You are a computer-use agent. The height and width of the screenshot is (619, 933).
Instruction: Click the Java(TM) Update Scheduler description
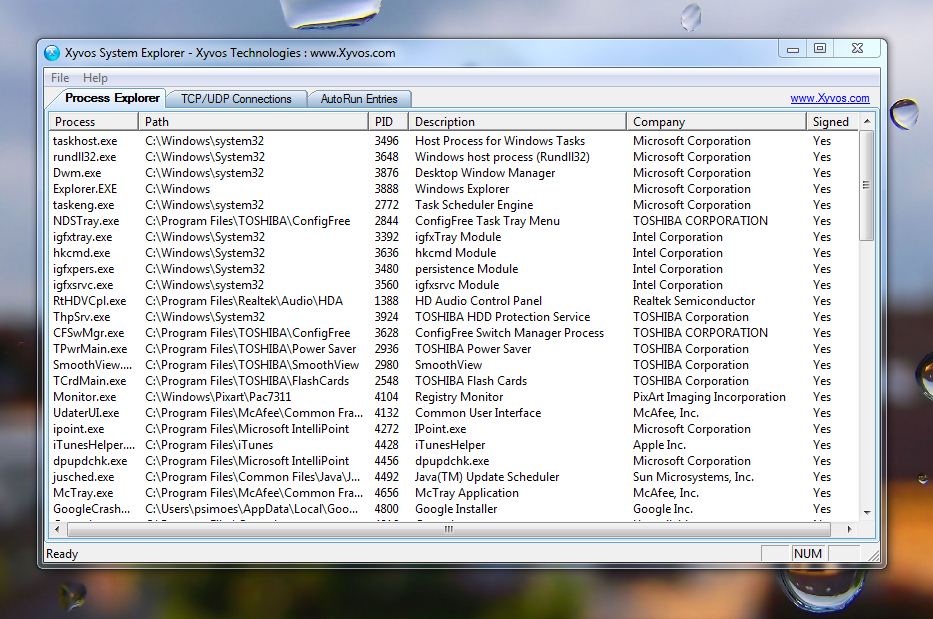(487, 477)
